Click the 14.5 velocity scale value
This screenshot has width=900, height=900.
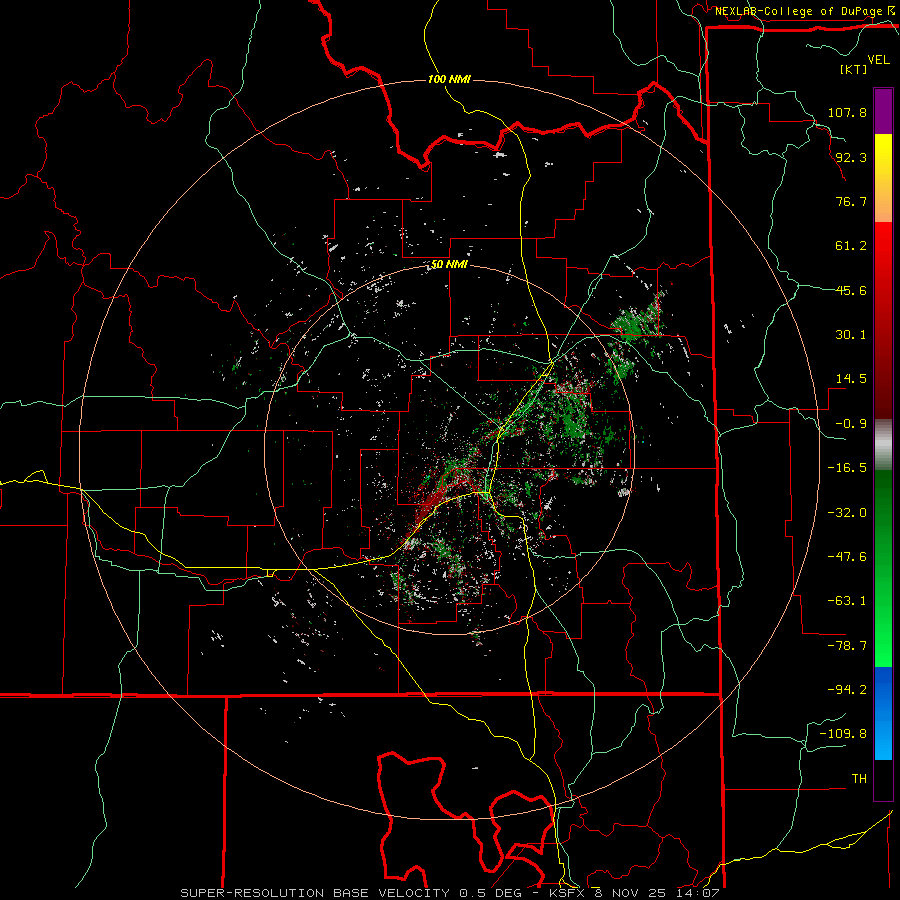tap(851, 379)
